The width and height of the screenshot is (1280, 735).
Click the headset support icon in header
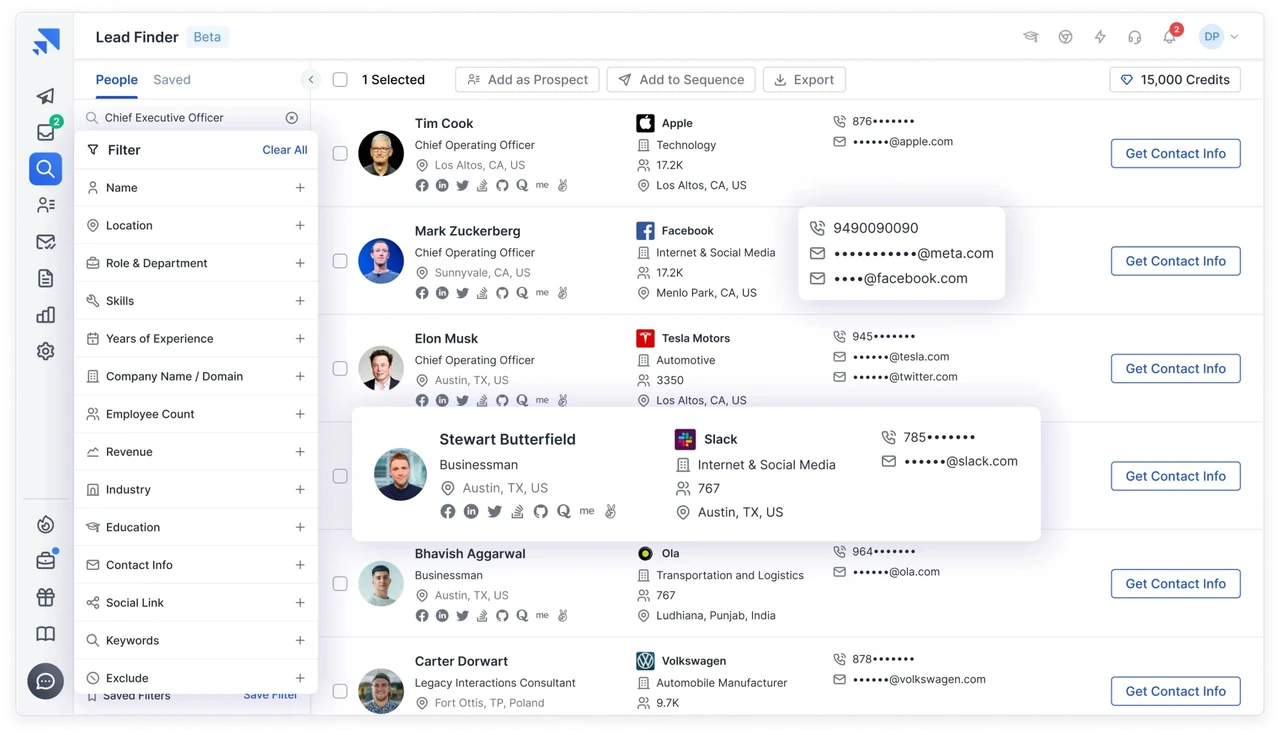(1134, 37)
